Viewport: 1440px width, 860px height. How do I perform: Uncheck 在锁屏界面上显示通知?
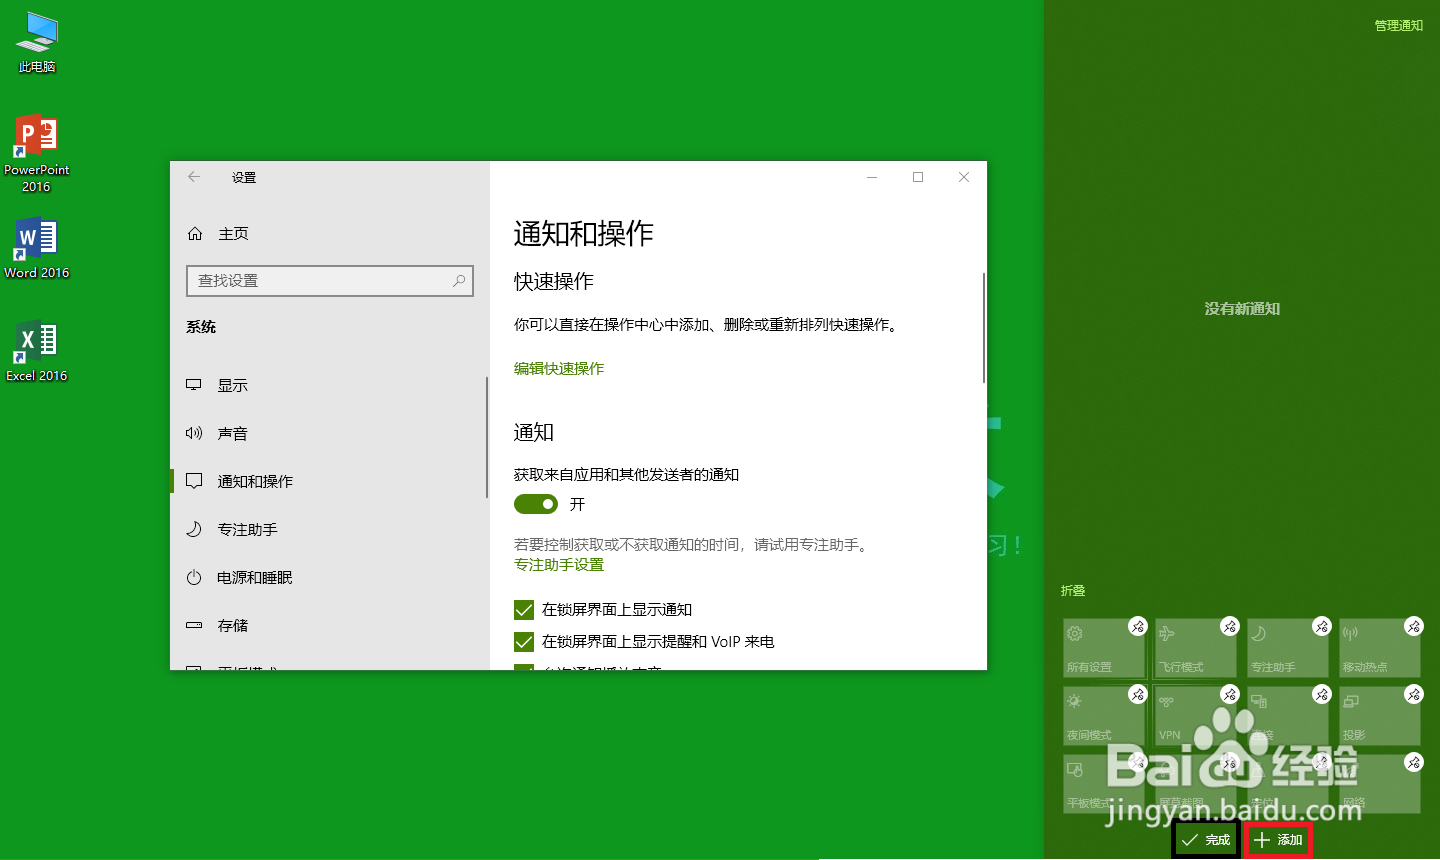tap(524, 610)
